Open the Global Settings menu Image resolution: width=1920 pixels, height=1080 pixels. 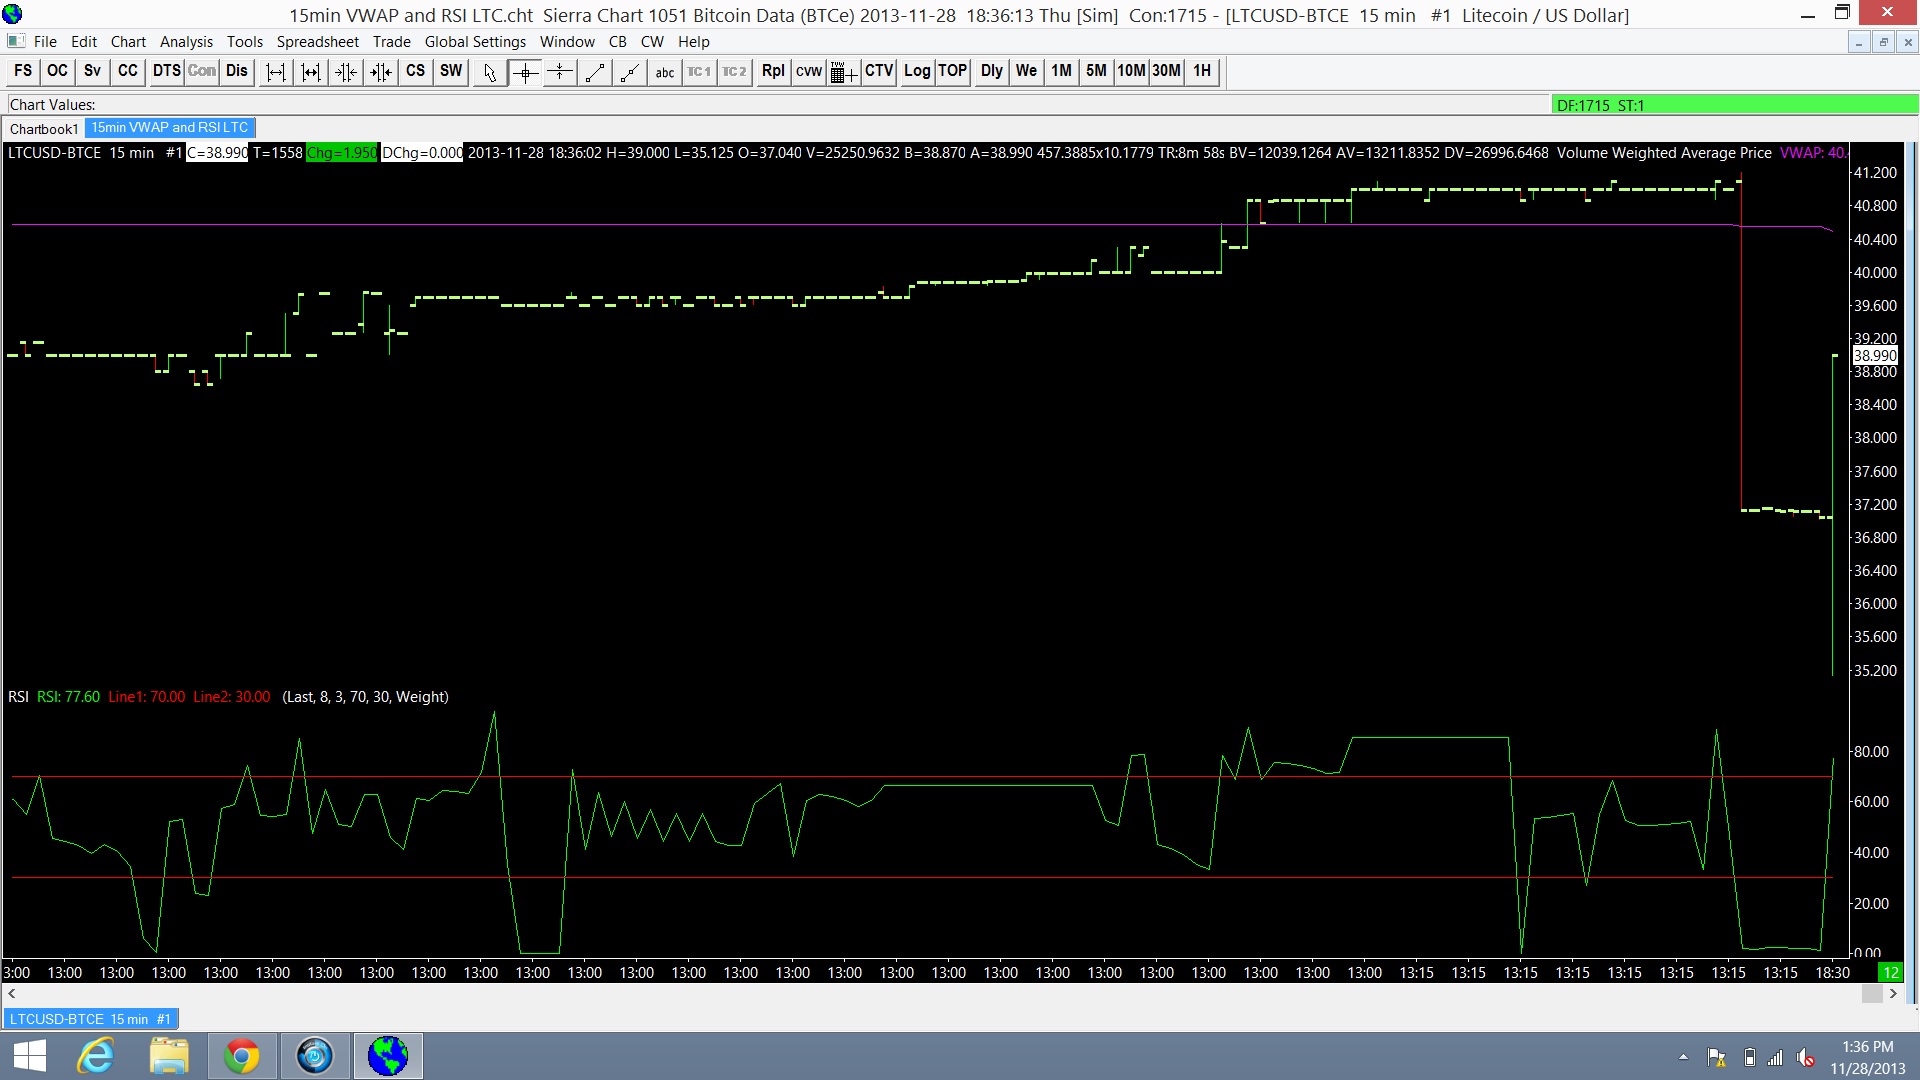(x=475, y=42)
